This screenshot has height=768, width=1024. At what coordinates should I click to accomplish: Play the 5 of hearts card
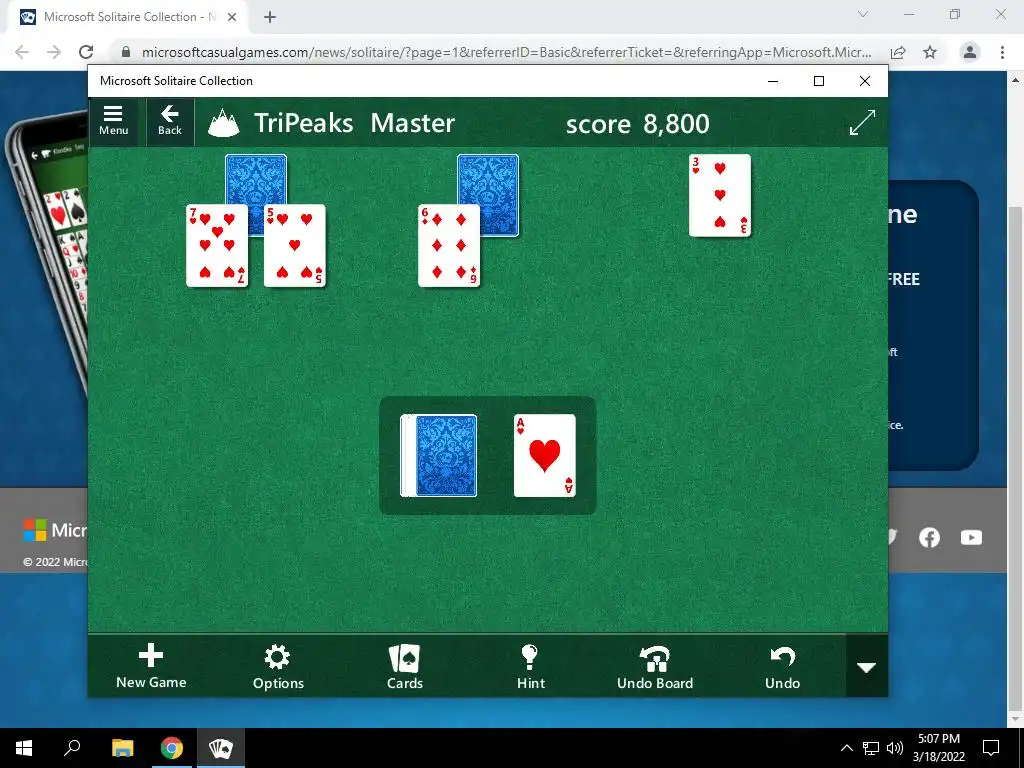(295, 246)
